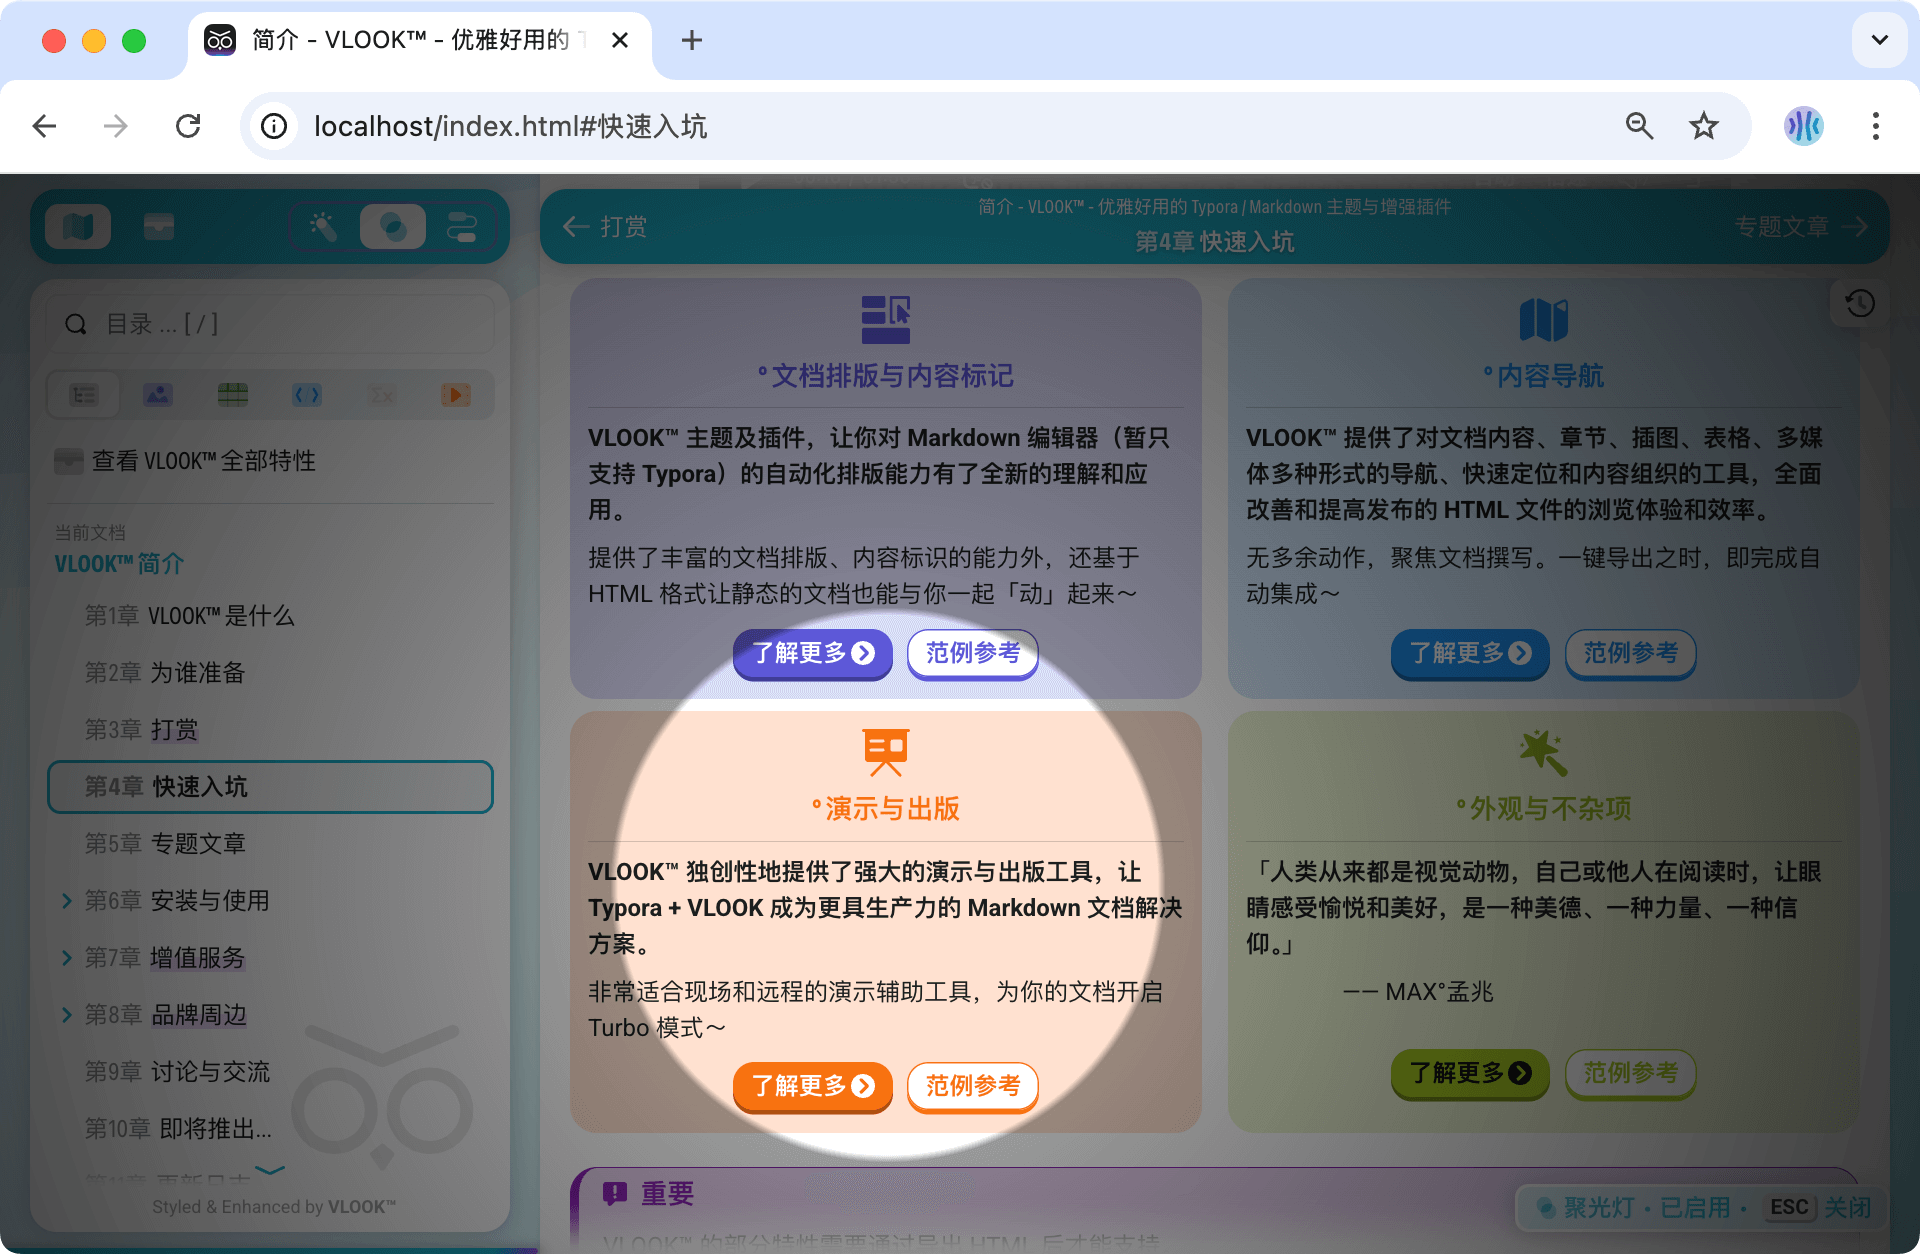Open the media filter in the sidebar
This screenshot has width=1920, height=1254.
(x=456, y=395)
